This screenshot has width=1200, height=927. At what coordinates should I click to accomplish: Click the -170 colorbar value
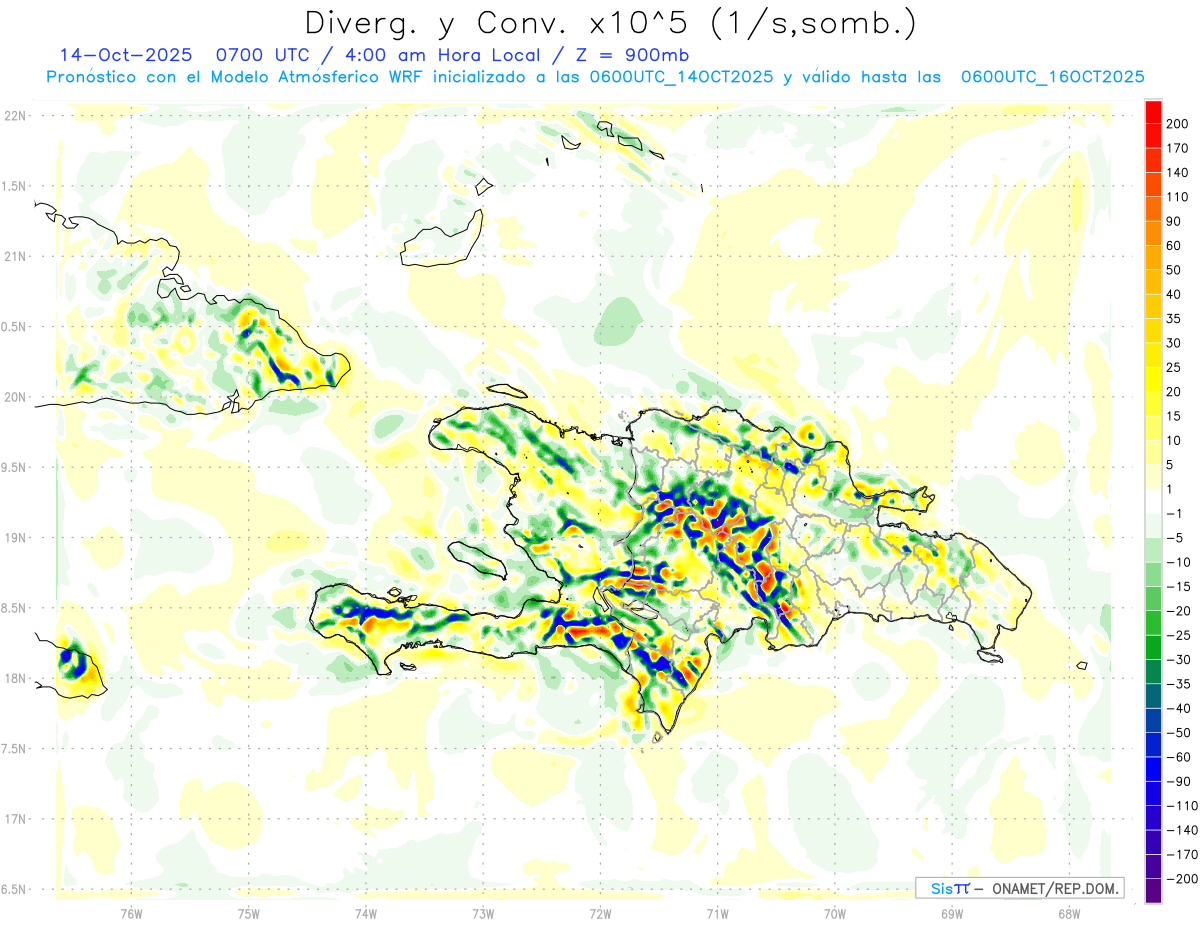click(x=1183, y=855)
